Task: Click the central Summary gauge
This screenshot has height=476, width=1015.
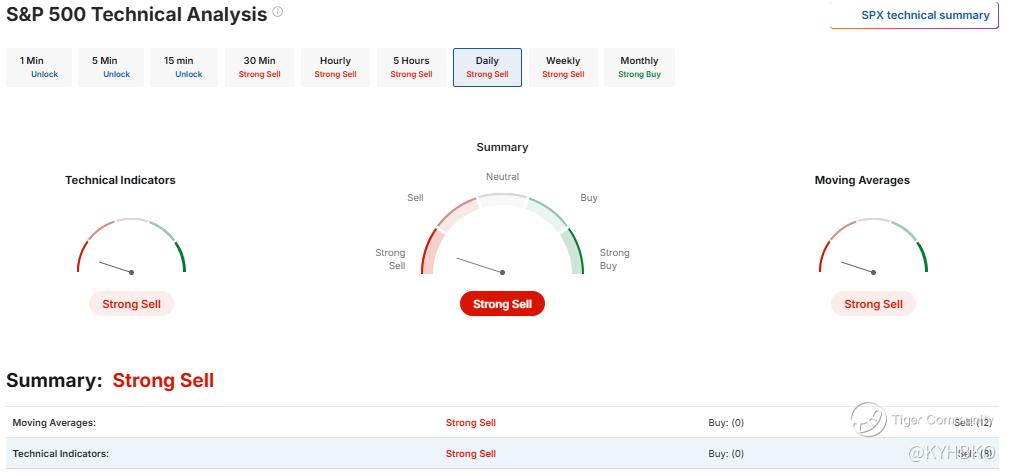Action: pos(502,234)
